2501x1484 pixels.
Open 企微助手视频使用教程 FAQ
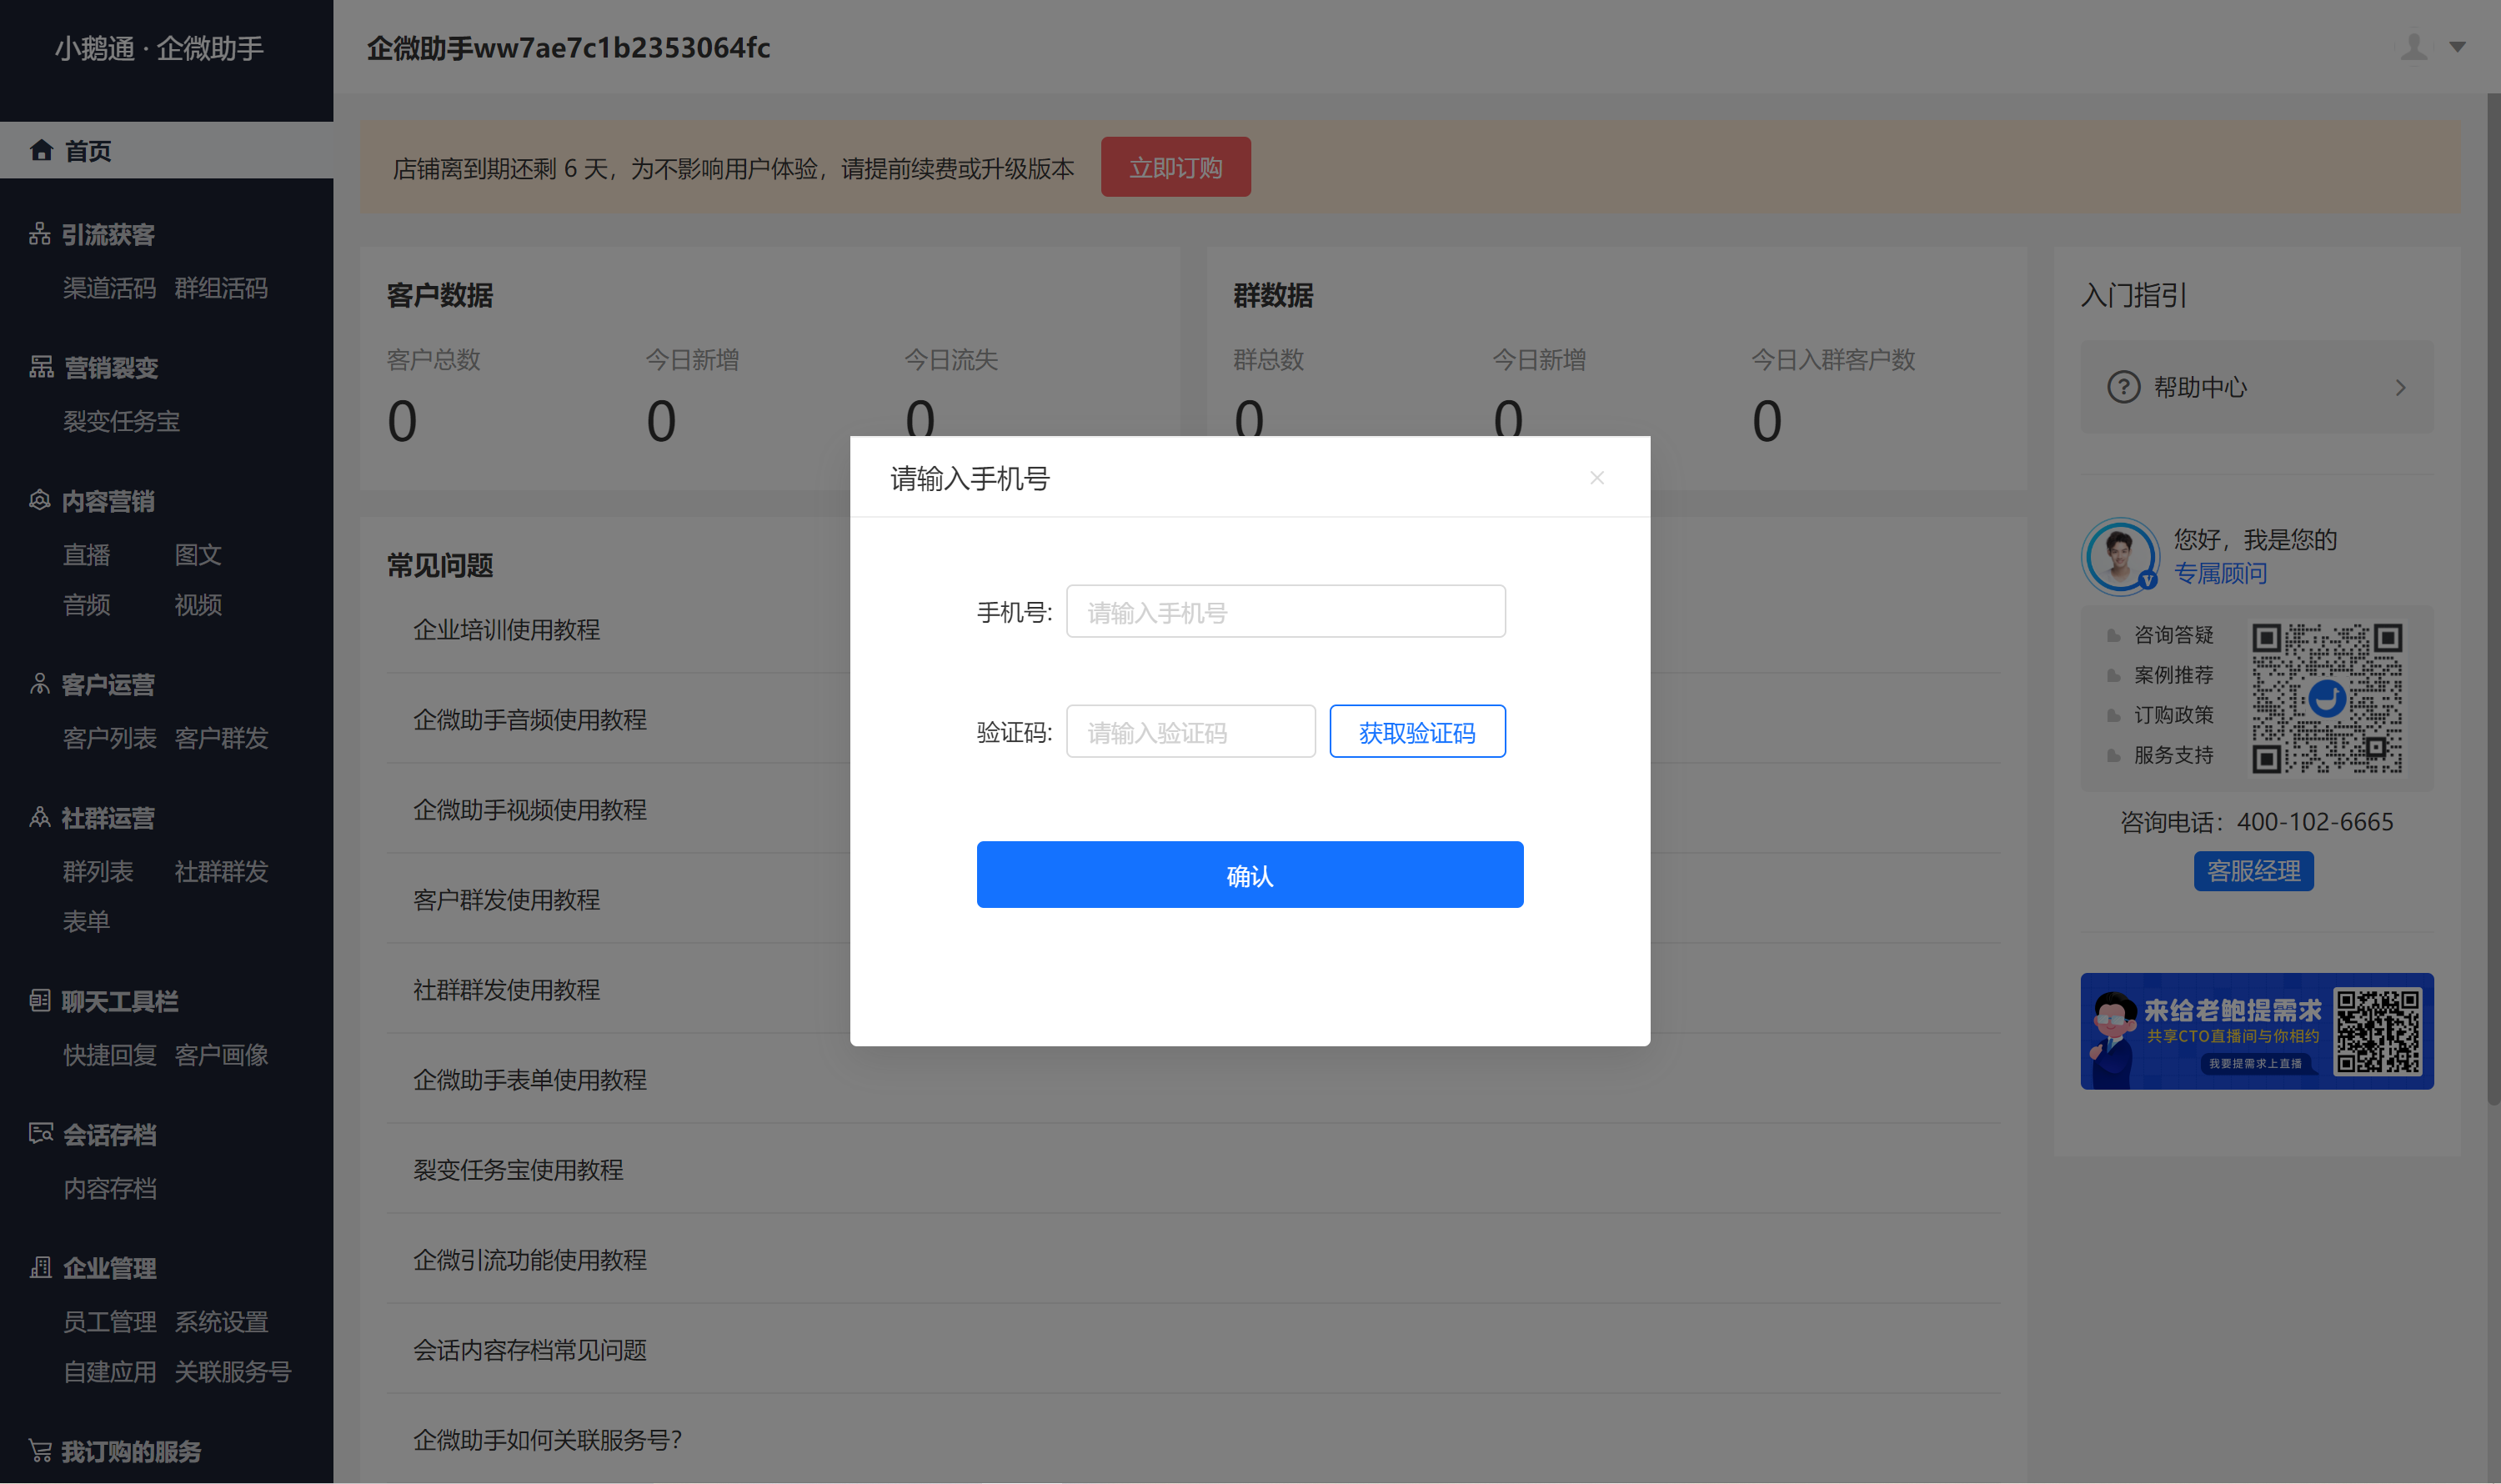530,810
